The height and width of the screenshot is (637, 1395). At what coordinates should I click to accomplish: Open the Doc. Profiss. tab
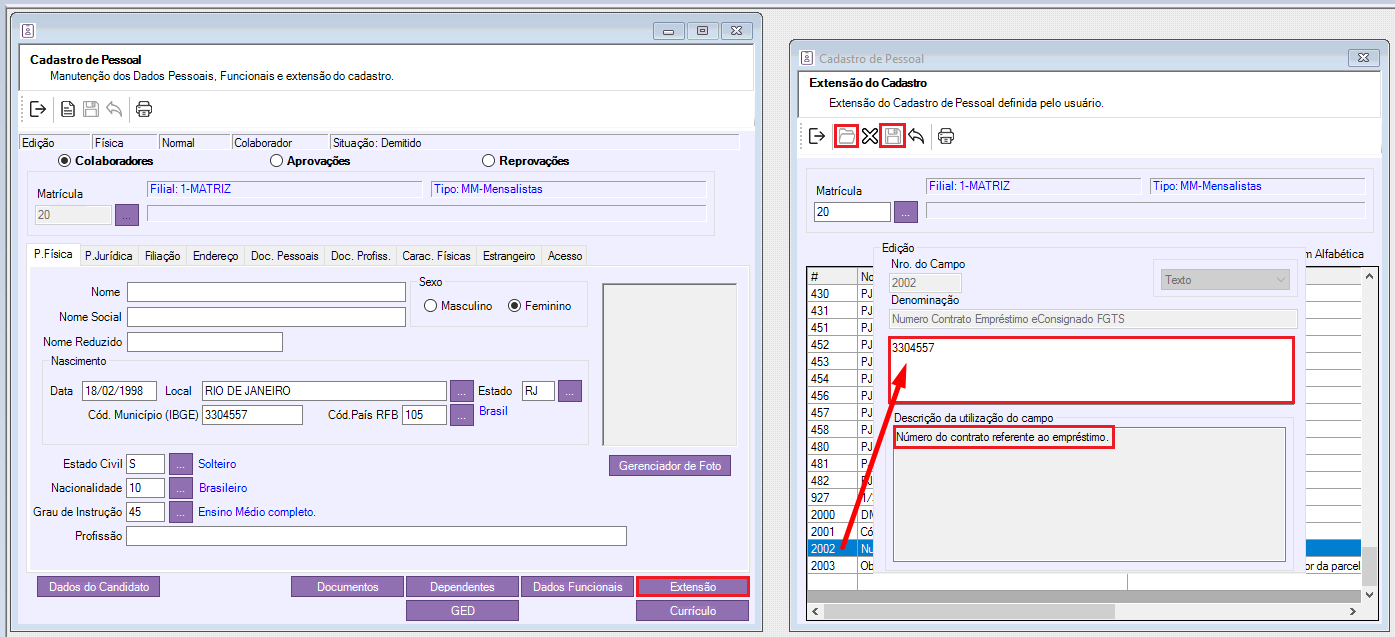pos(360,256)
